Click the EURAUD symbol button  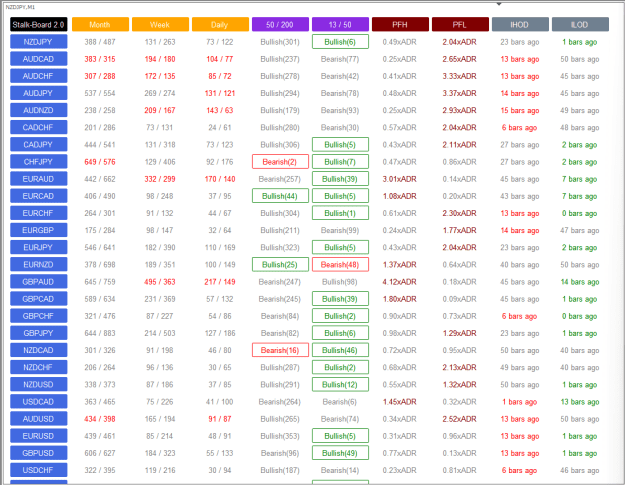[39, 179]
